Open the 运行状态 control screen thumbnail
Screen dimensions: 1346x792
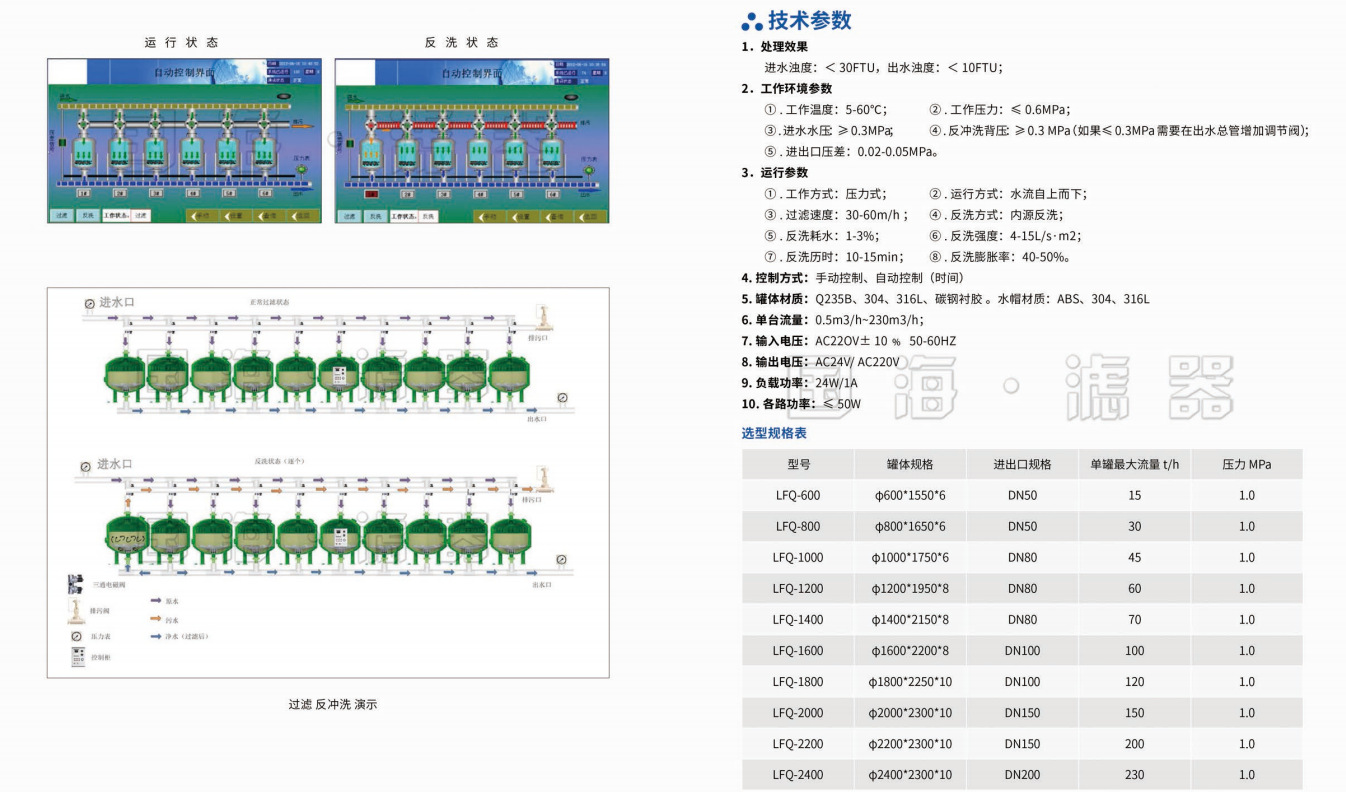coord(185,140)
